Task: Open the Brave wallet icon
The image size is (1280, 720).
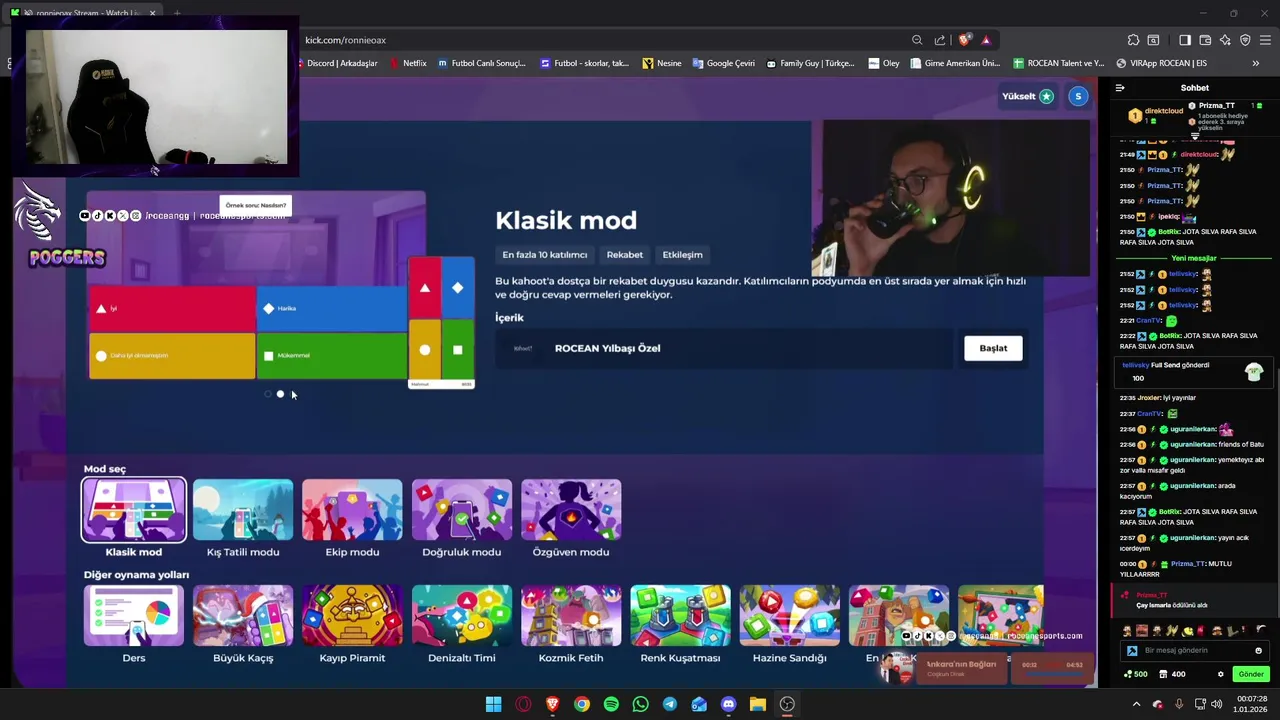Action: [1205, 40]
